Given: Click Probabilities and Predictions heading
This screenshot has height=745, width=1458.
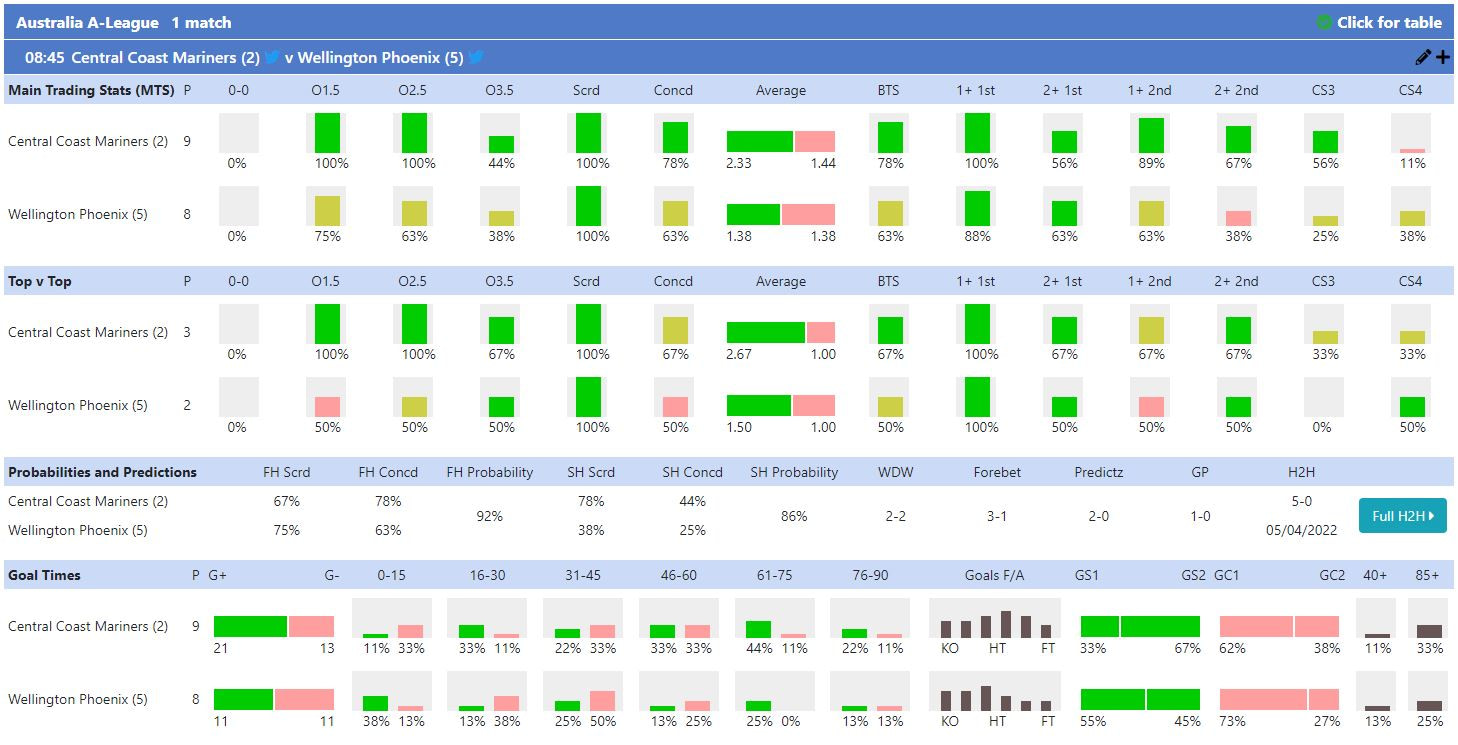Looking at the screenshot, I should tap(102, 472).
